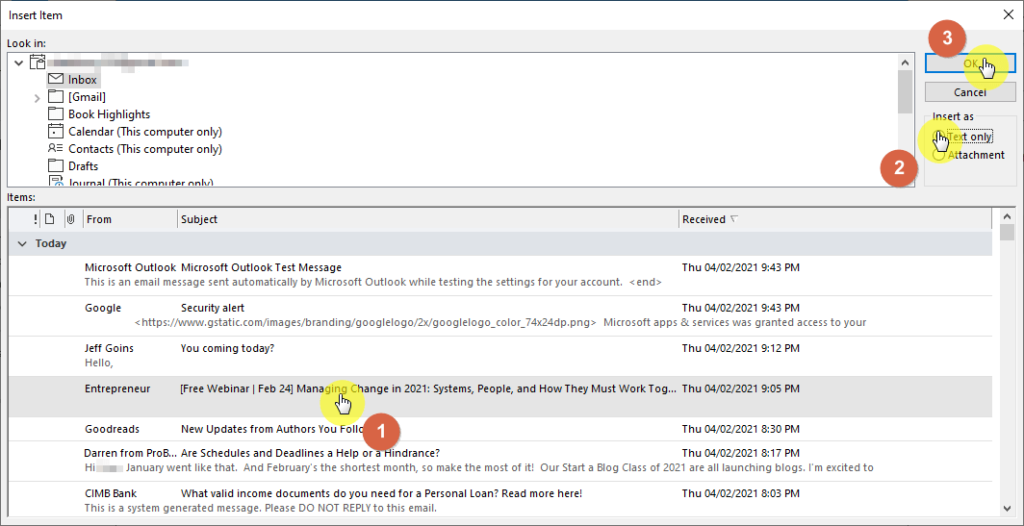Screen dimensions: 1024x526
Task: Click the Inbox envelope icon
Action: click(x=56, y=80)
